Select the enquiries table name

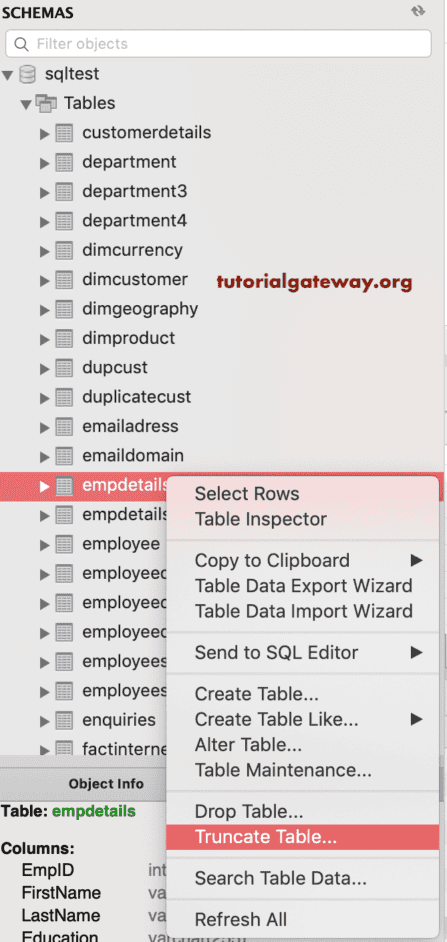click(119, 720)
